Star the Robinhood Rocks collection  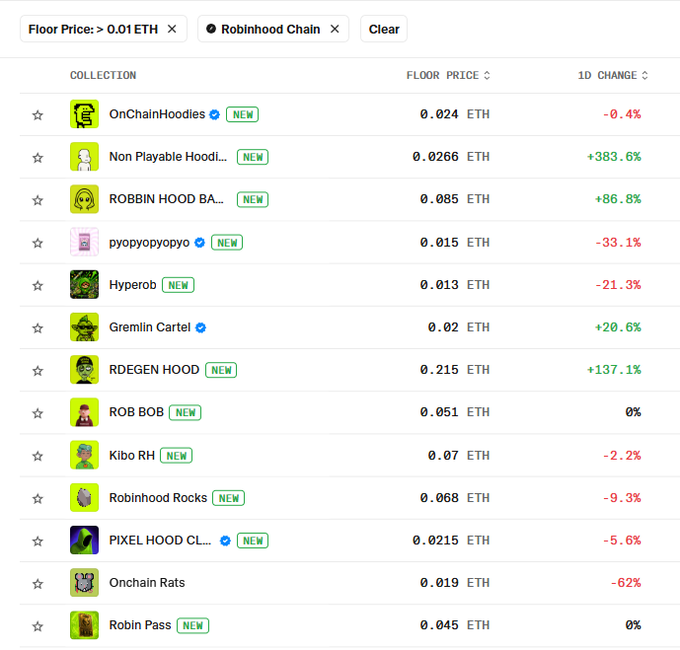pos(38,499)
